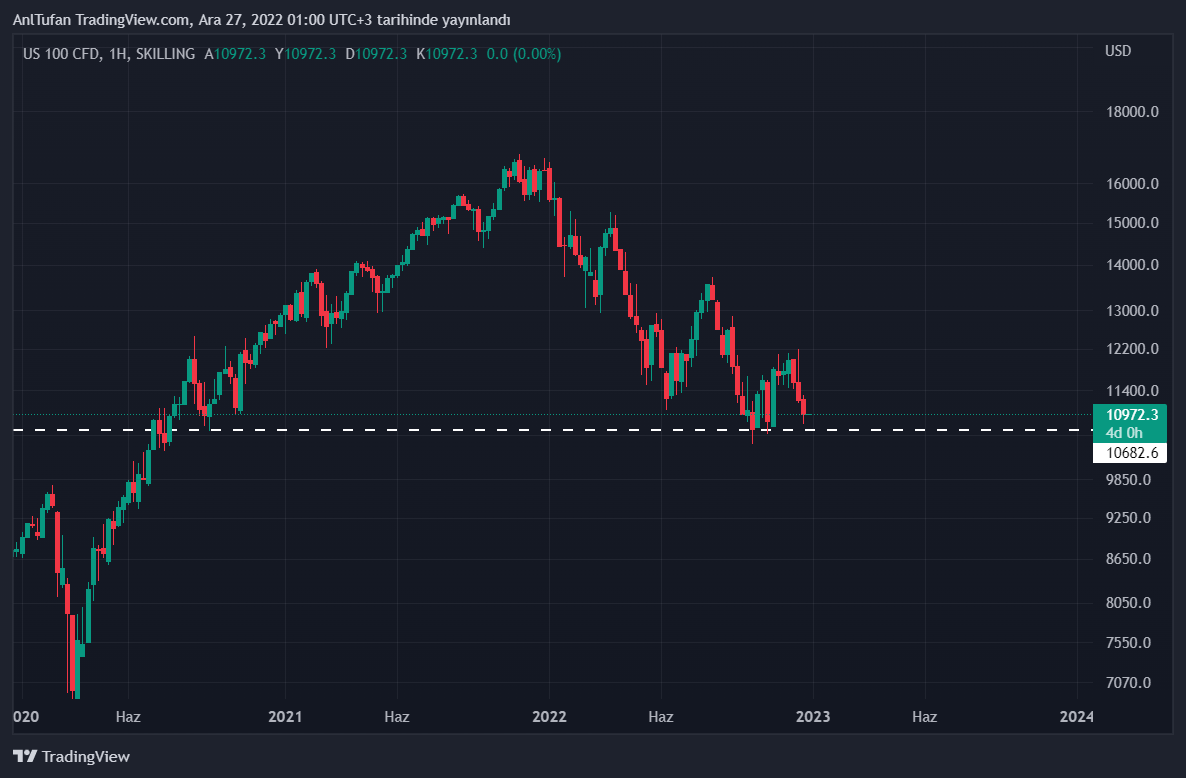Click the A10972.3 open value in legend
The height and width of the screenshot is (778, 1186).
(235, 54)
